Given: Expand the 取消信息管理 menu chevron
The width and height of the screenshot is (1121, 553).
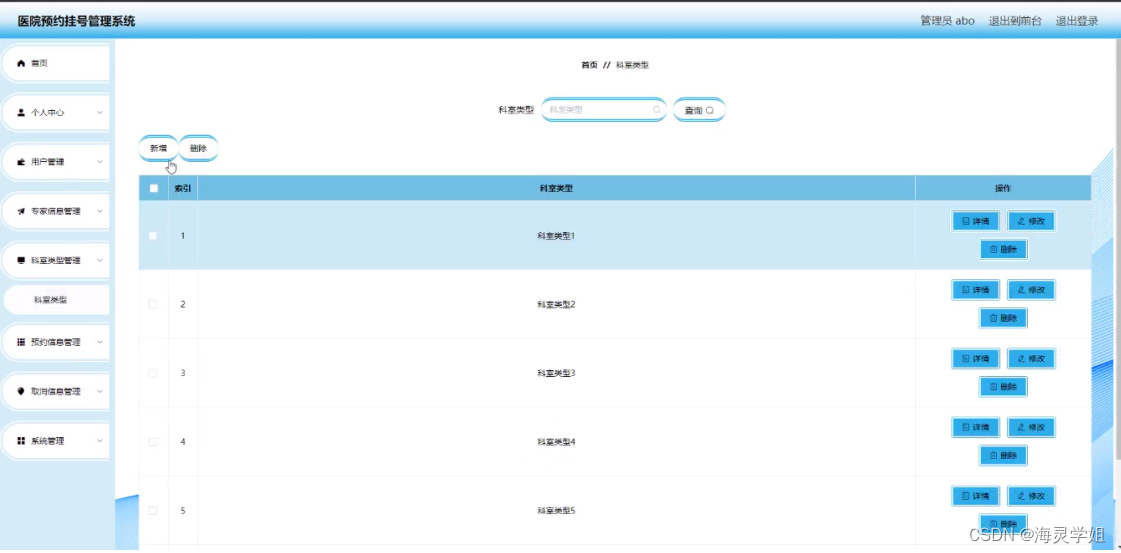Looking at the screenshot, I should 99,392.
